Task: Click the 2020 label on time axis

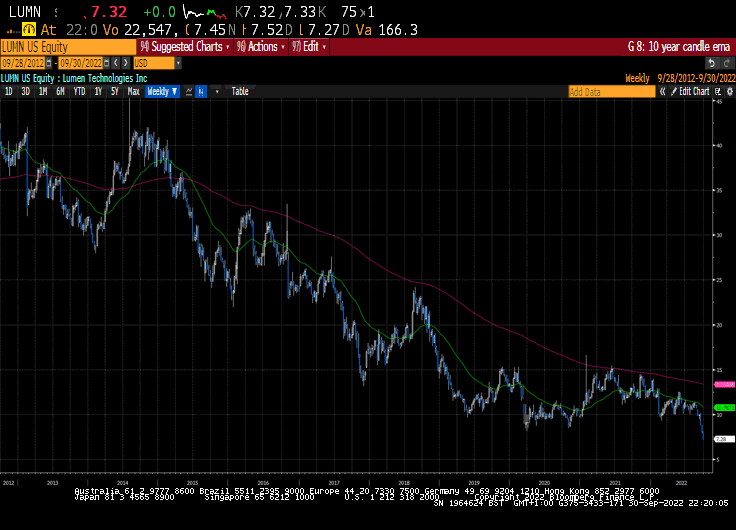Action: [x=544, y=483]
